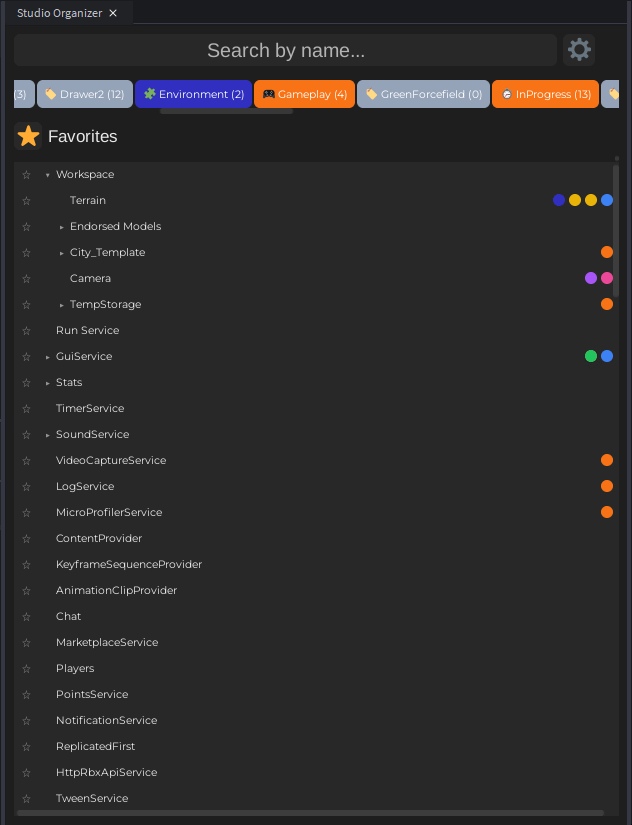
Task: Open the InProgress (13) tag filter
Action: 545,94
